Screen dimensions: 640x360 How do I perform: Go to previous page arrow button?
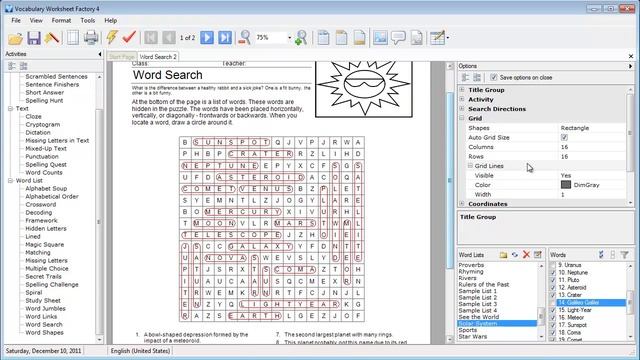pos(169,38)
